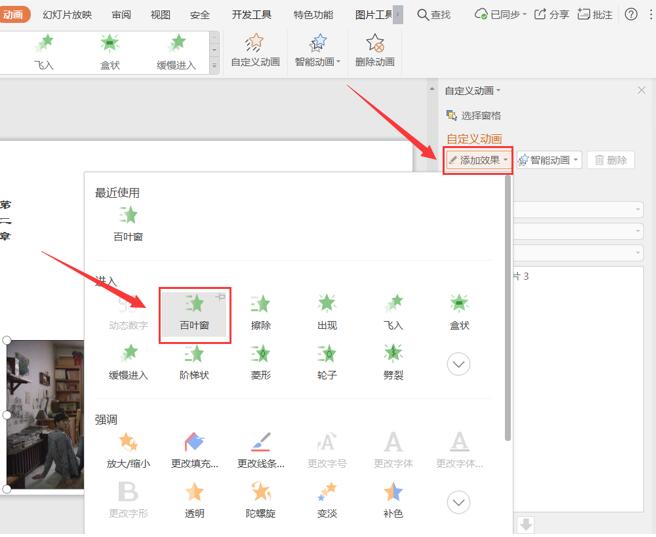Choose 缓慢进入 in the 进入 section
Viewport: 656px width, 537px height.
(128, 362)
